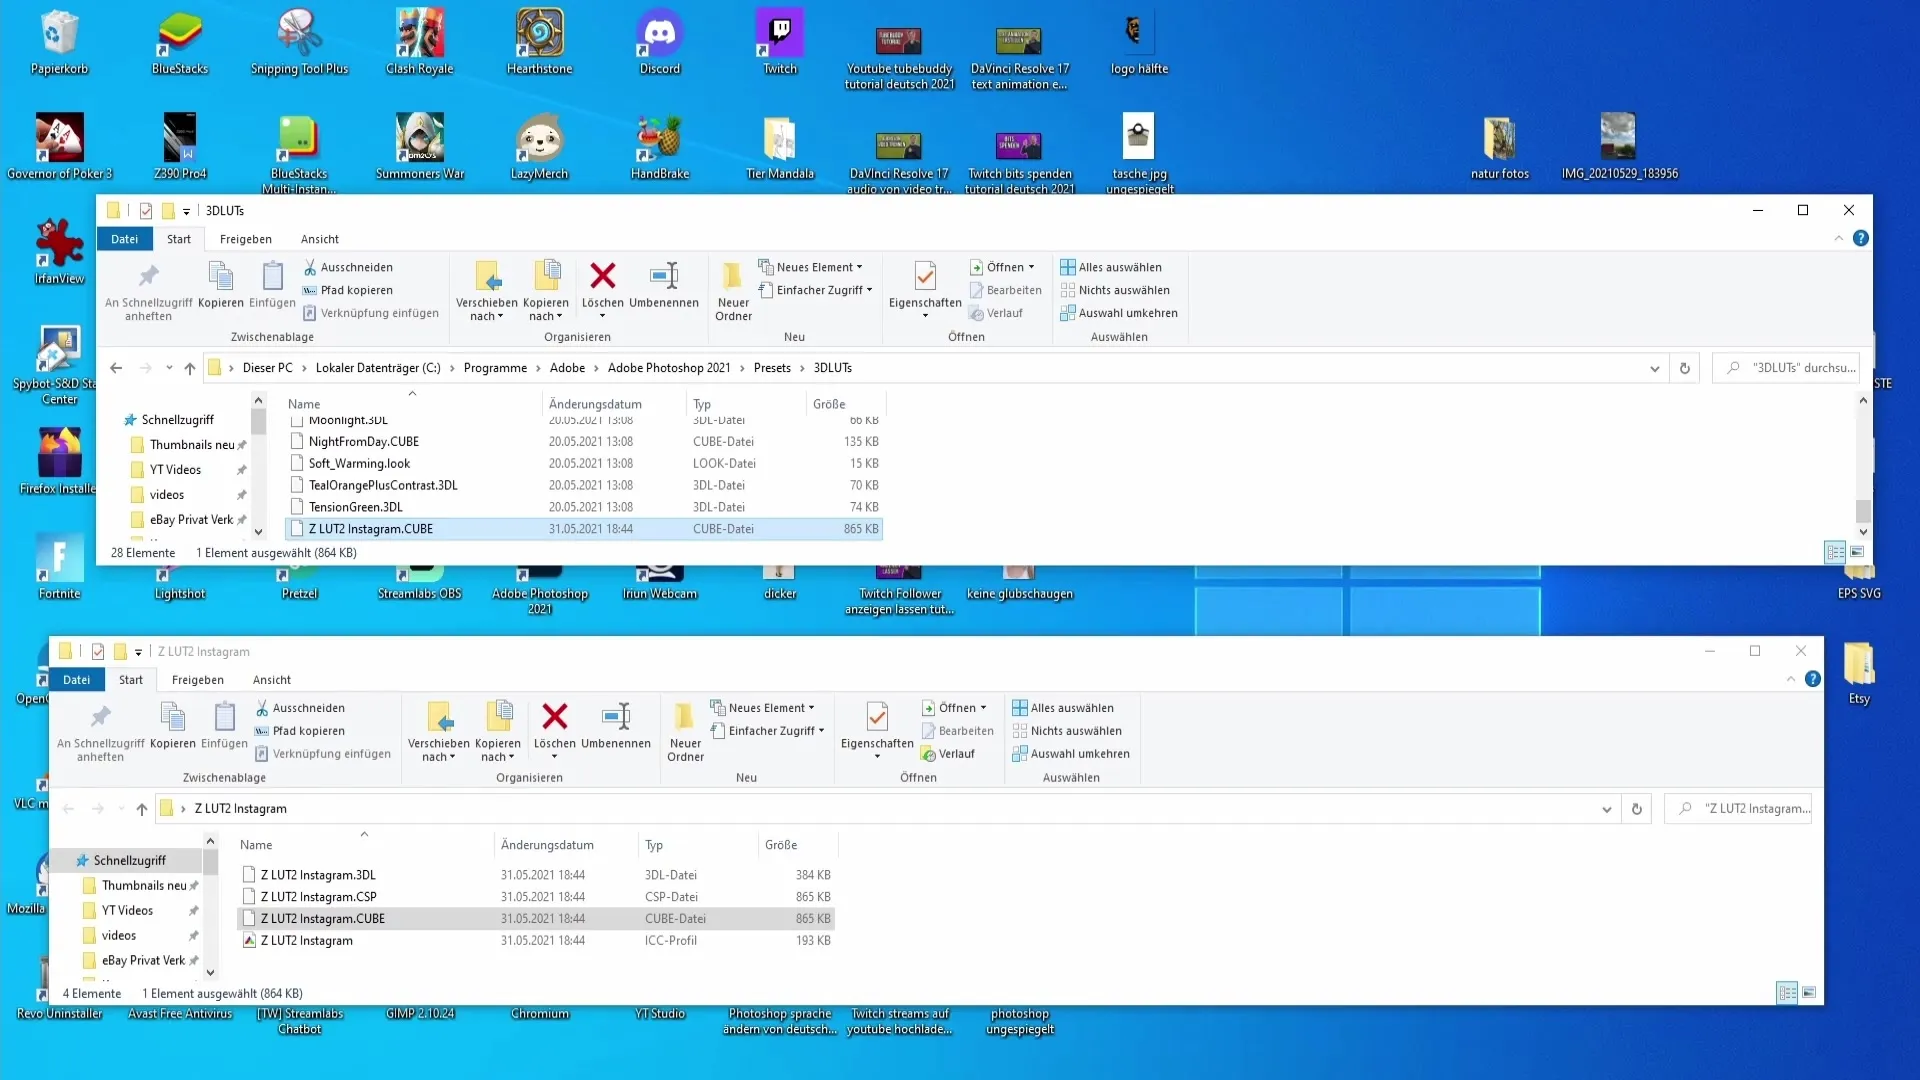Click Presets in 3DLUTs breadcrumb path
Viewport: 1920px width, 1080px height.
(x=772, y=368)
